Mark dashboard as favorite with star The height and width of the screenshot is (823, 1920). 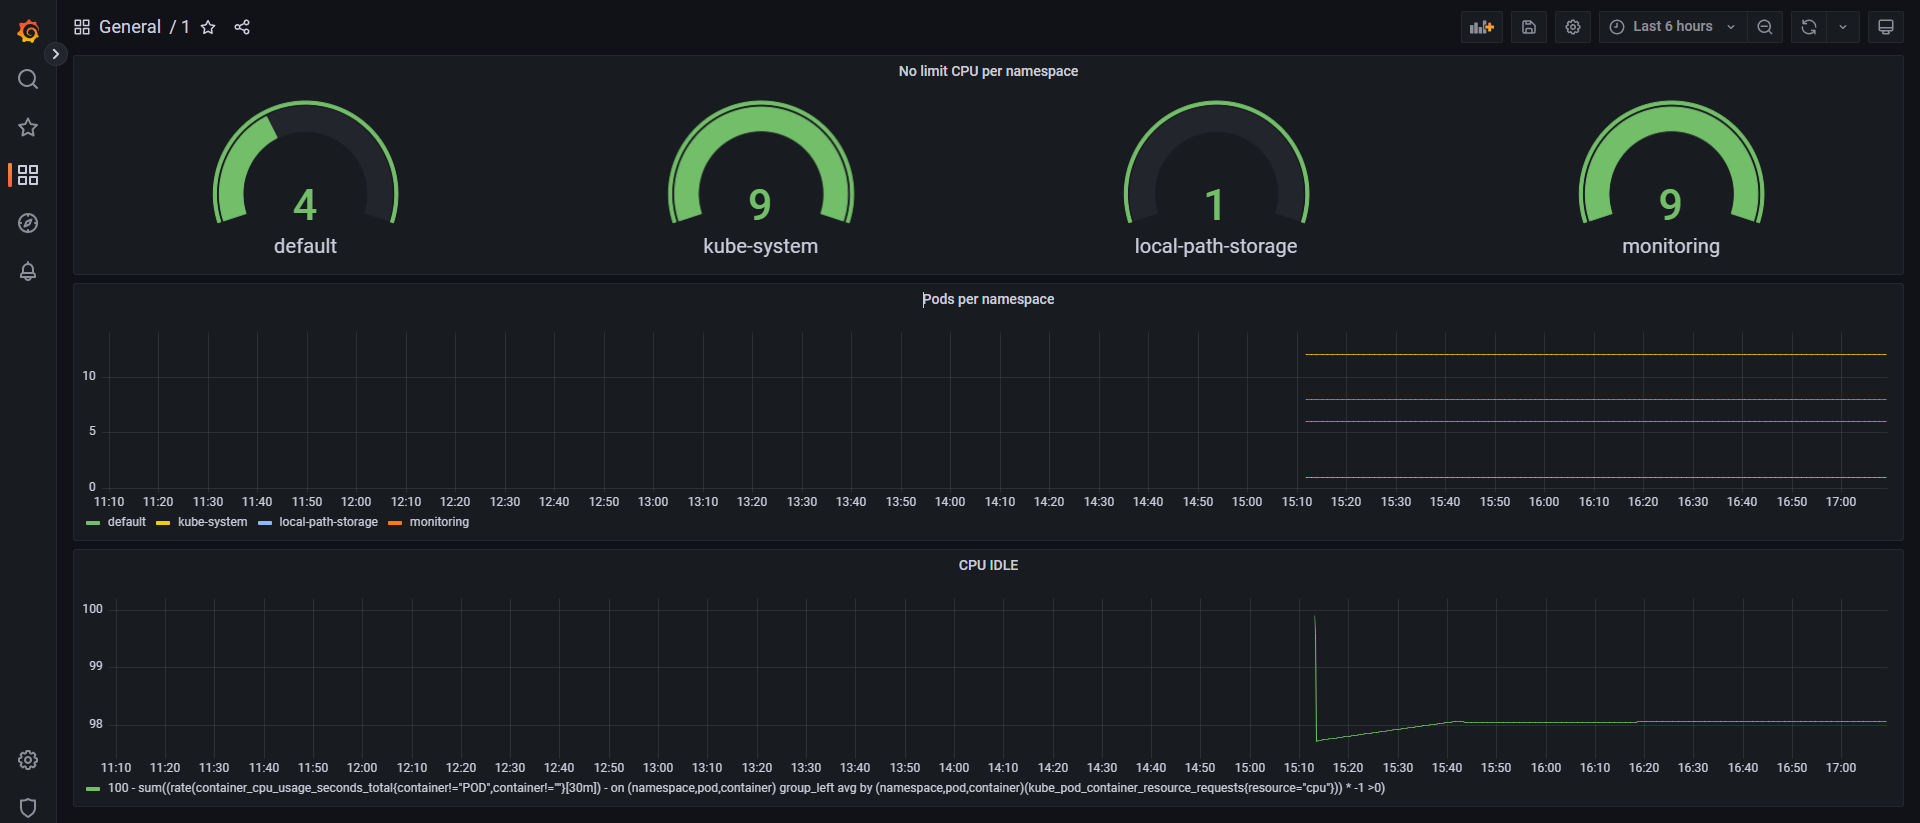coord(208,27)
